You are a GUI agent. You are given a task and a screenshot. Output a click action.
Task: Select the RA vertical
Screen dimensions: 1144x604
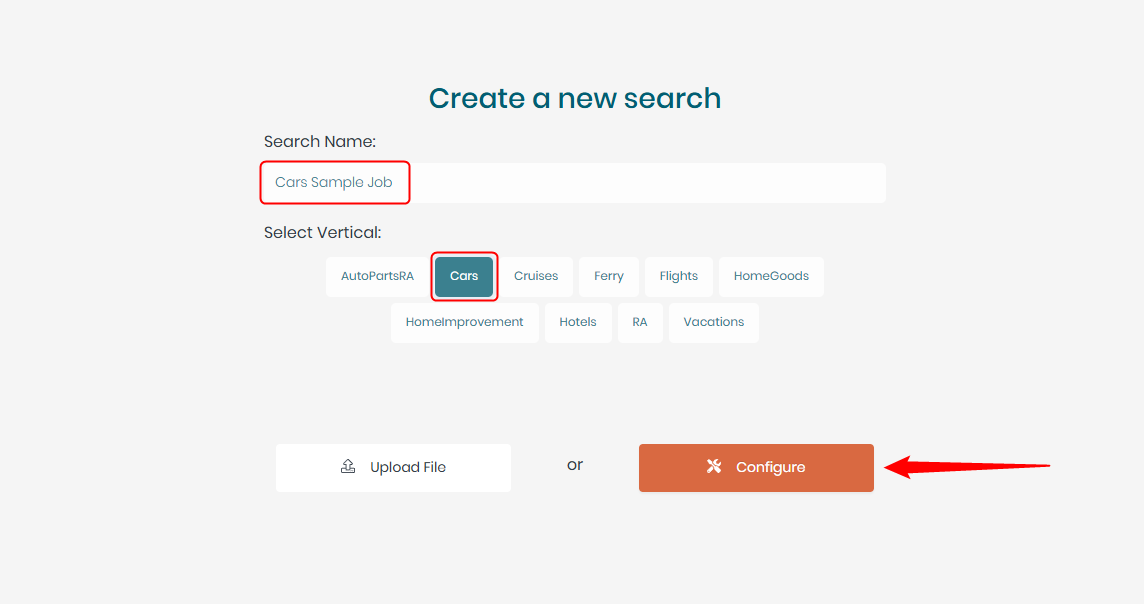640,322
